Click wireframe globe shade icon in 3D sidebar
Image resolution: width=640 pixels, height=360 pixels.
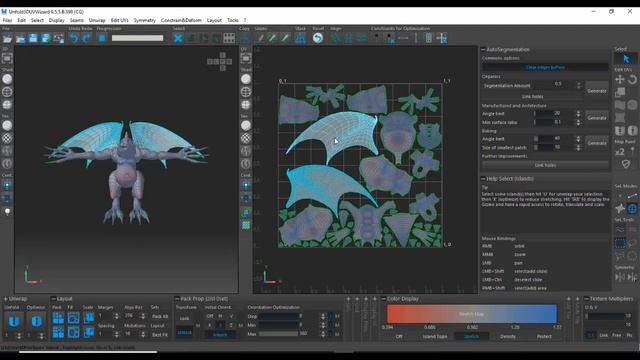coord(7,92)
